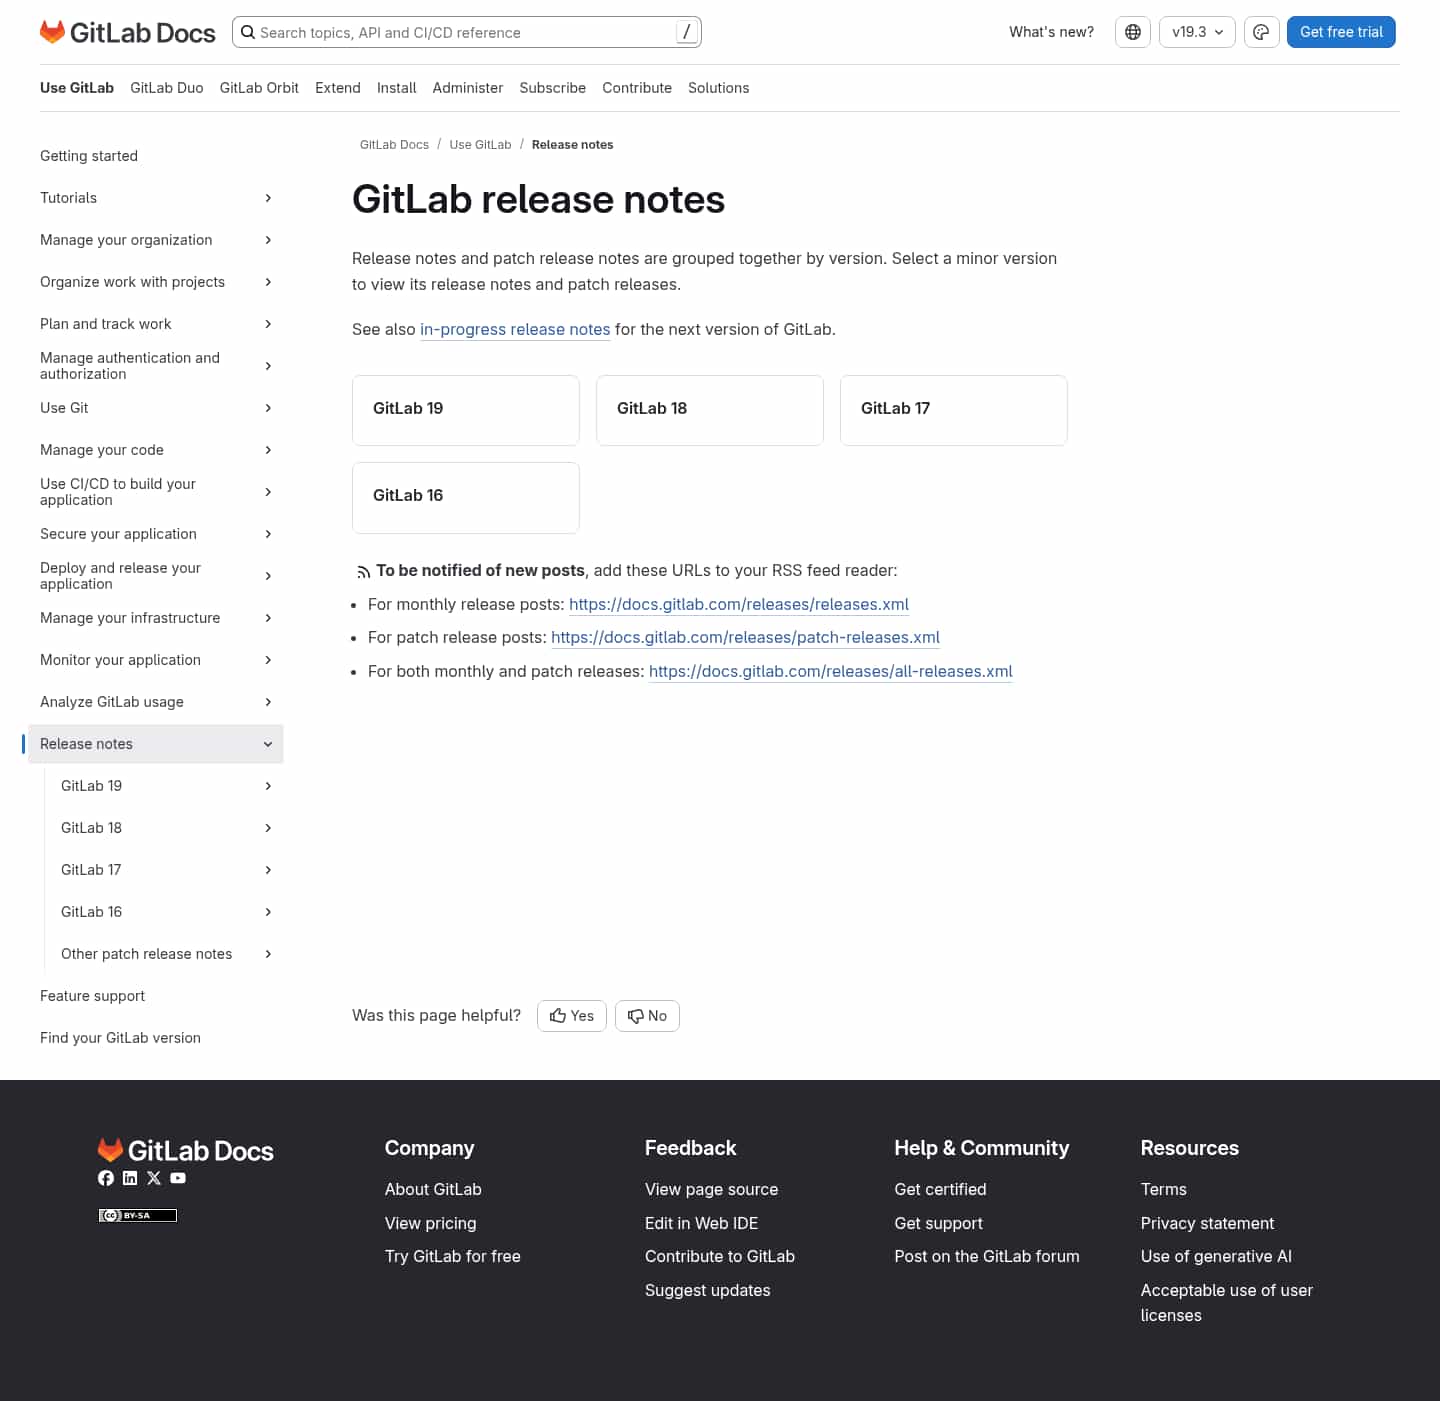Expand Organize work with projects section
The width and height of the screenshot is (1440, 1401).
pos(268,282)
